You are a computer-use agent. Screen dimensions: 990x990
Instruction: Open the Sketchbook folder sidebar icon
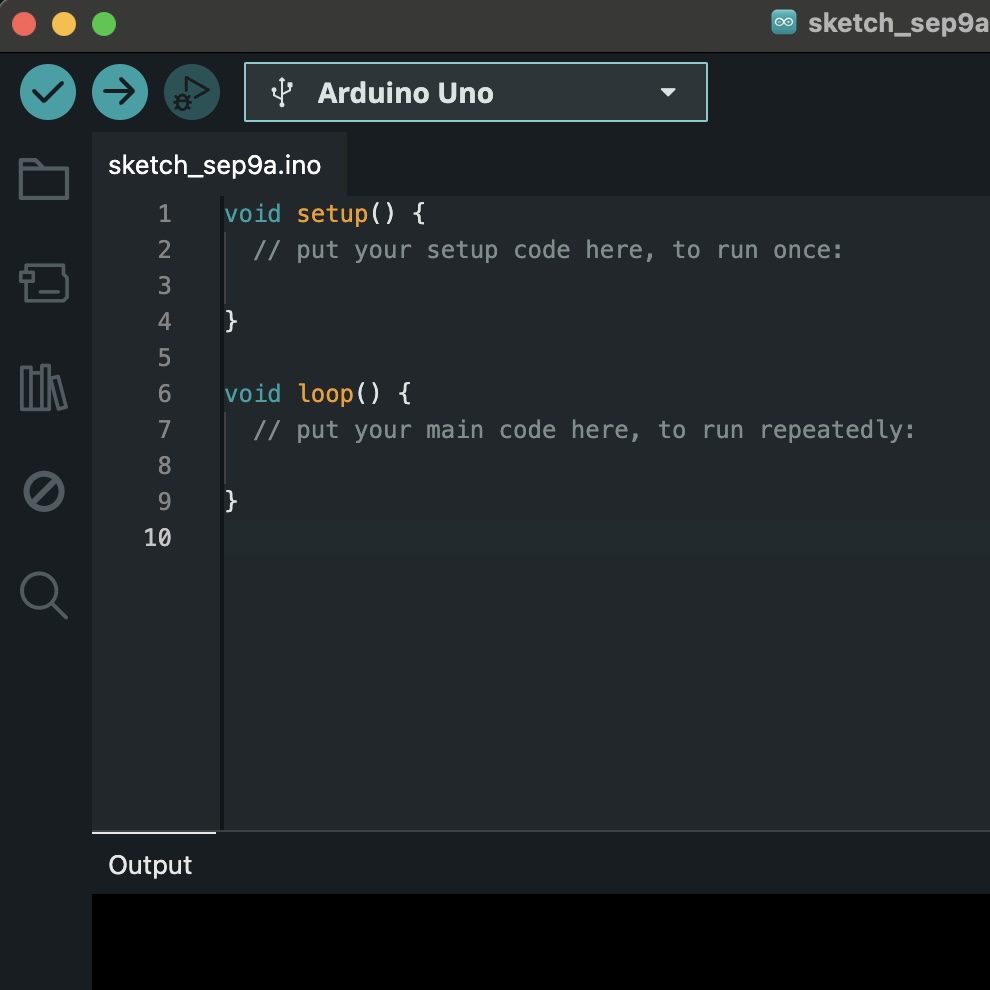click(43, 179)
